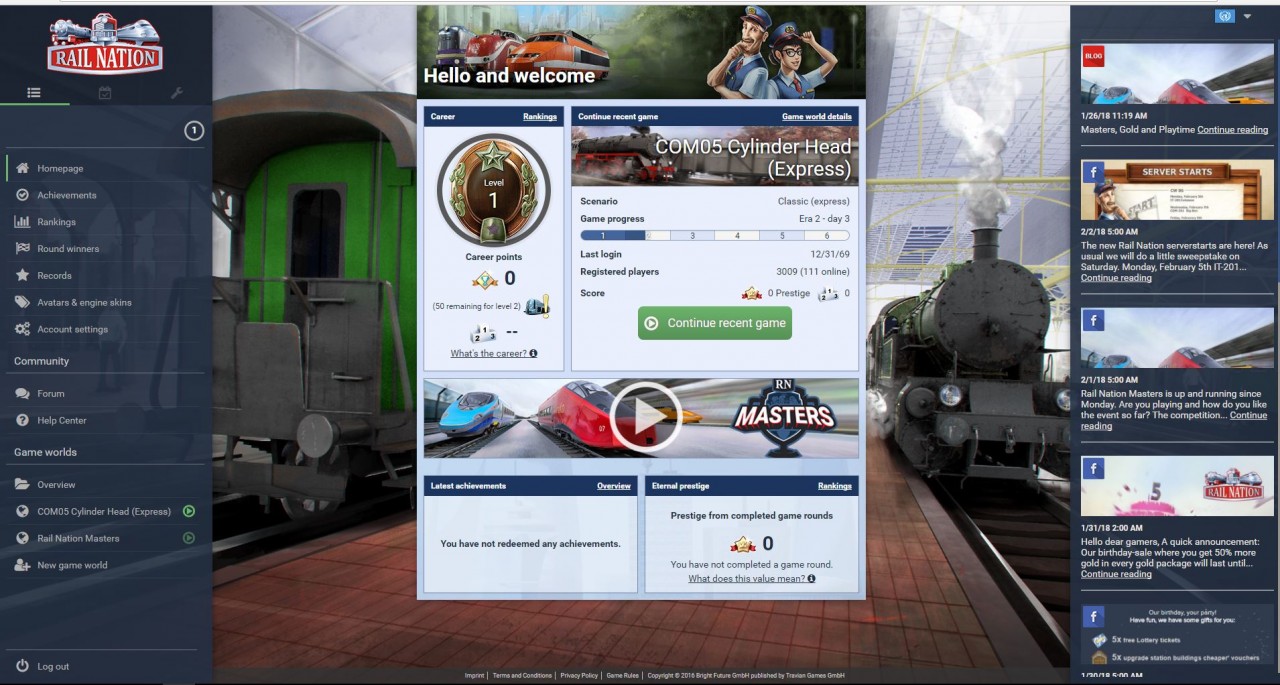The width and height of the screenshot is (1280, 685).
Task: Open the notification badge showing 1
Action: [194, 131]
